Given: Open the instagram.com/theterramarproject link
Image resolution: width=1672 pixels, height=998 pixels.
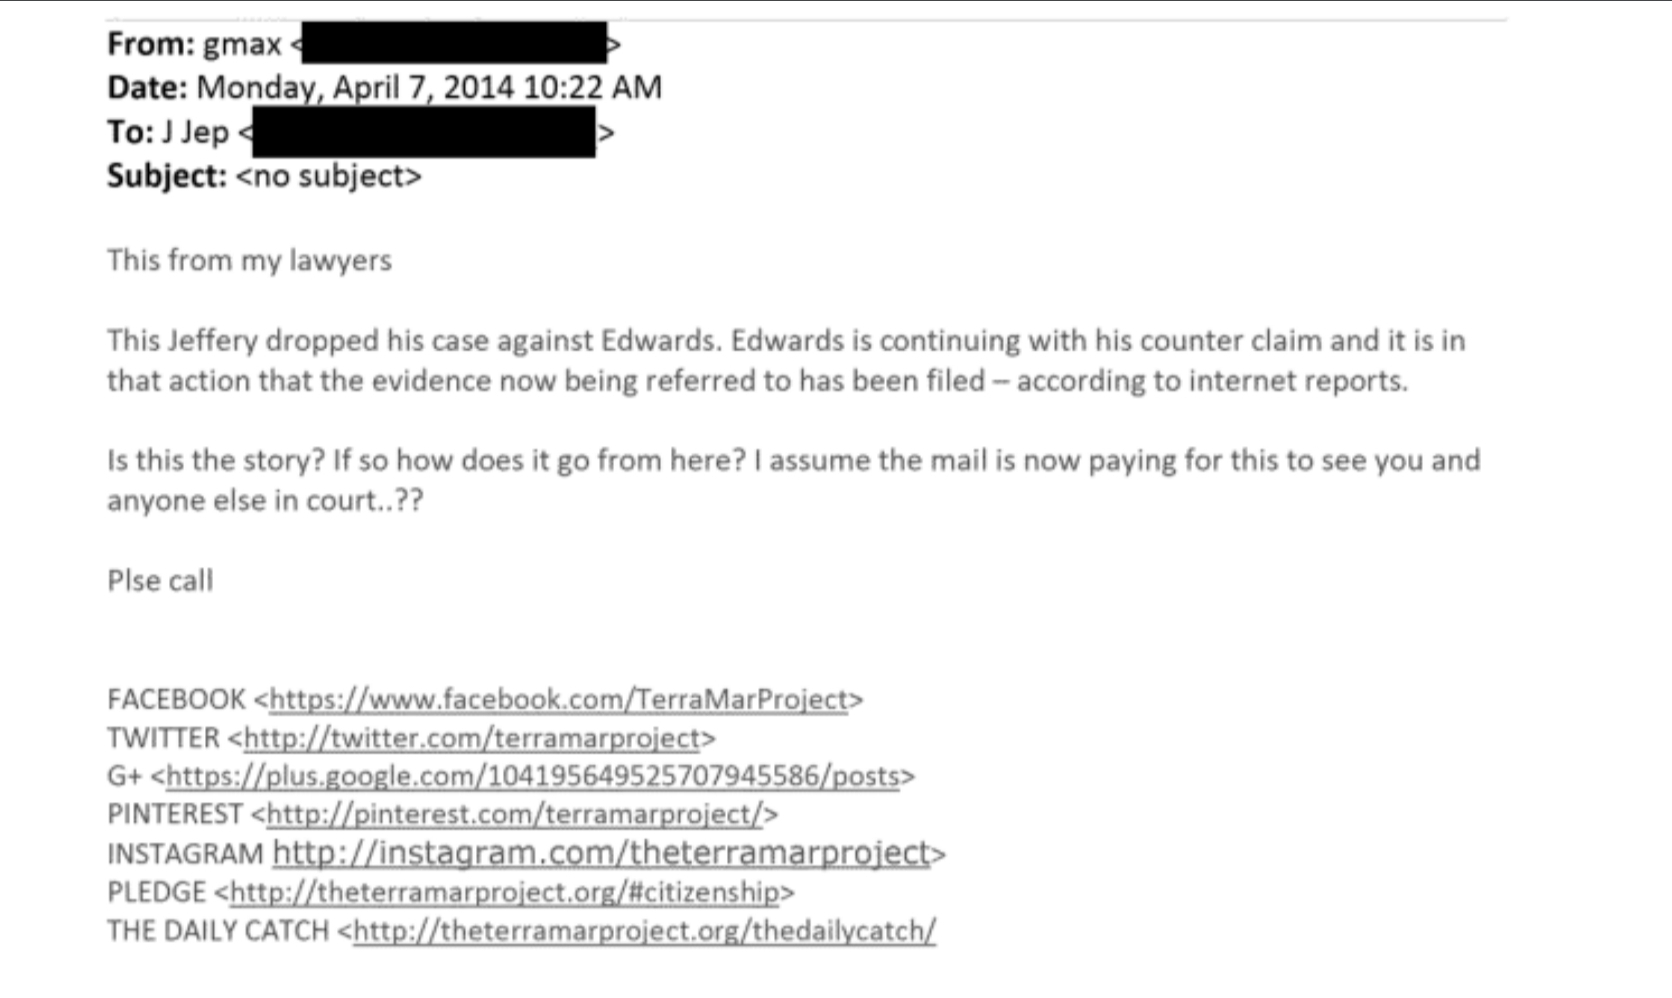Looking at the screenshot, I should coord(602,852).
